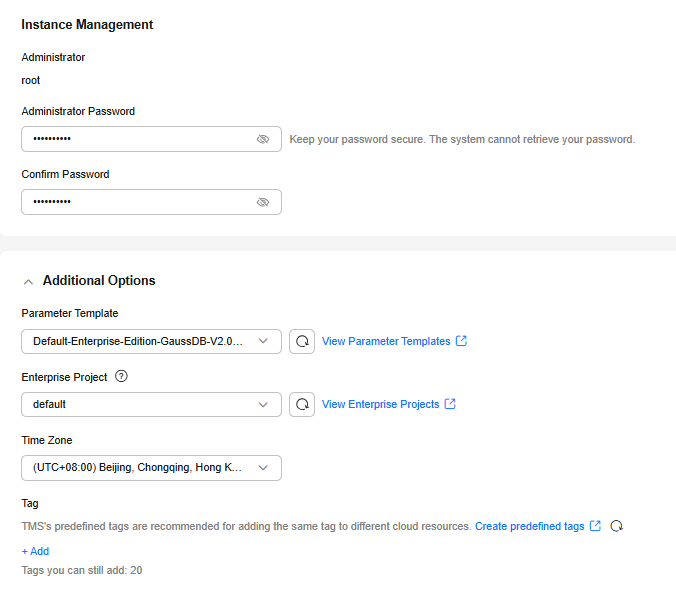Image resolution: width=676 pixels, height=590 pixels.
Task: Open the Parameter Template dropdown
Action: 151,341
